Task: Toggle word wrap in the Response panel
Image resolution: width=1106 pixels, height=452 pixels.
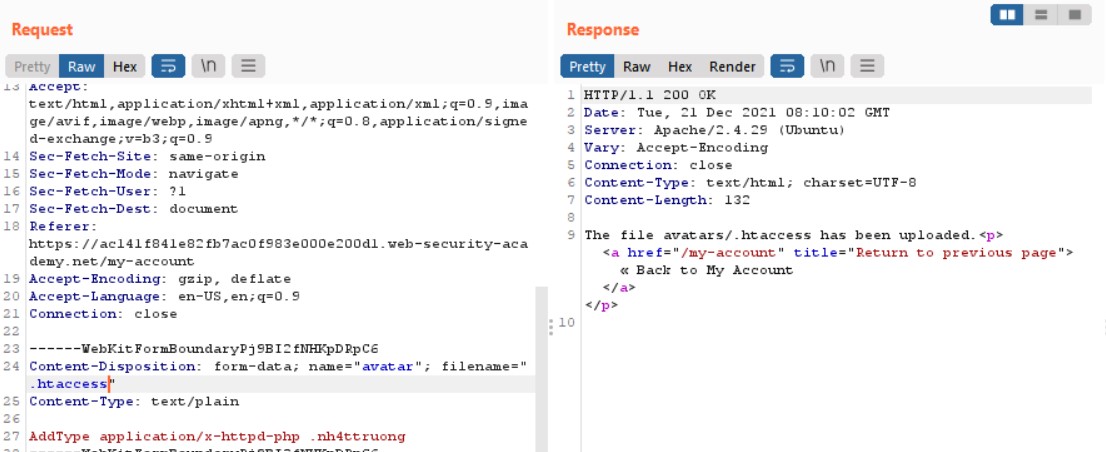Action: (x=787, y=67)
